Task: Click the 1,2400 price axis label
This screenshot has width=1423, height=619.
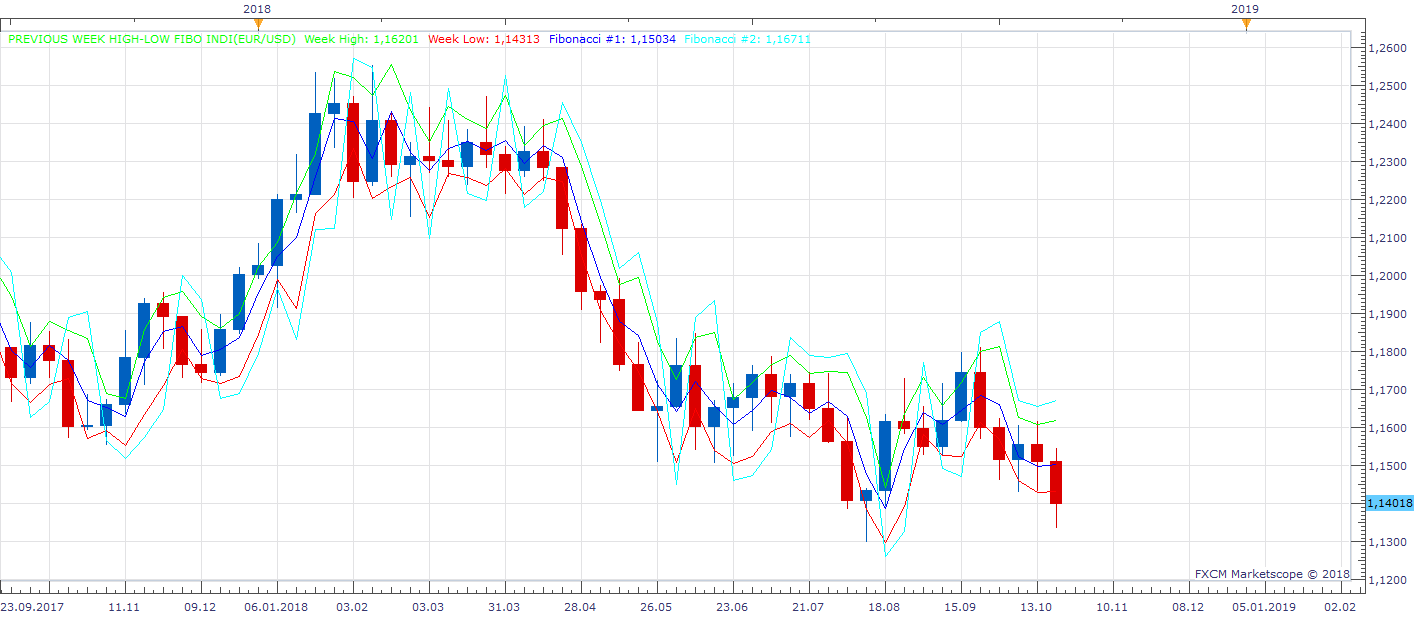Action: 1386,124
